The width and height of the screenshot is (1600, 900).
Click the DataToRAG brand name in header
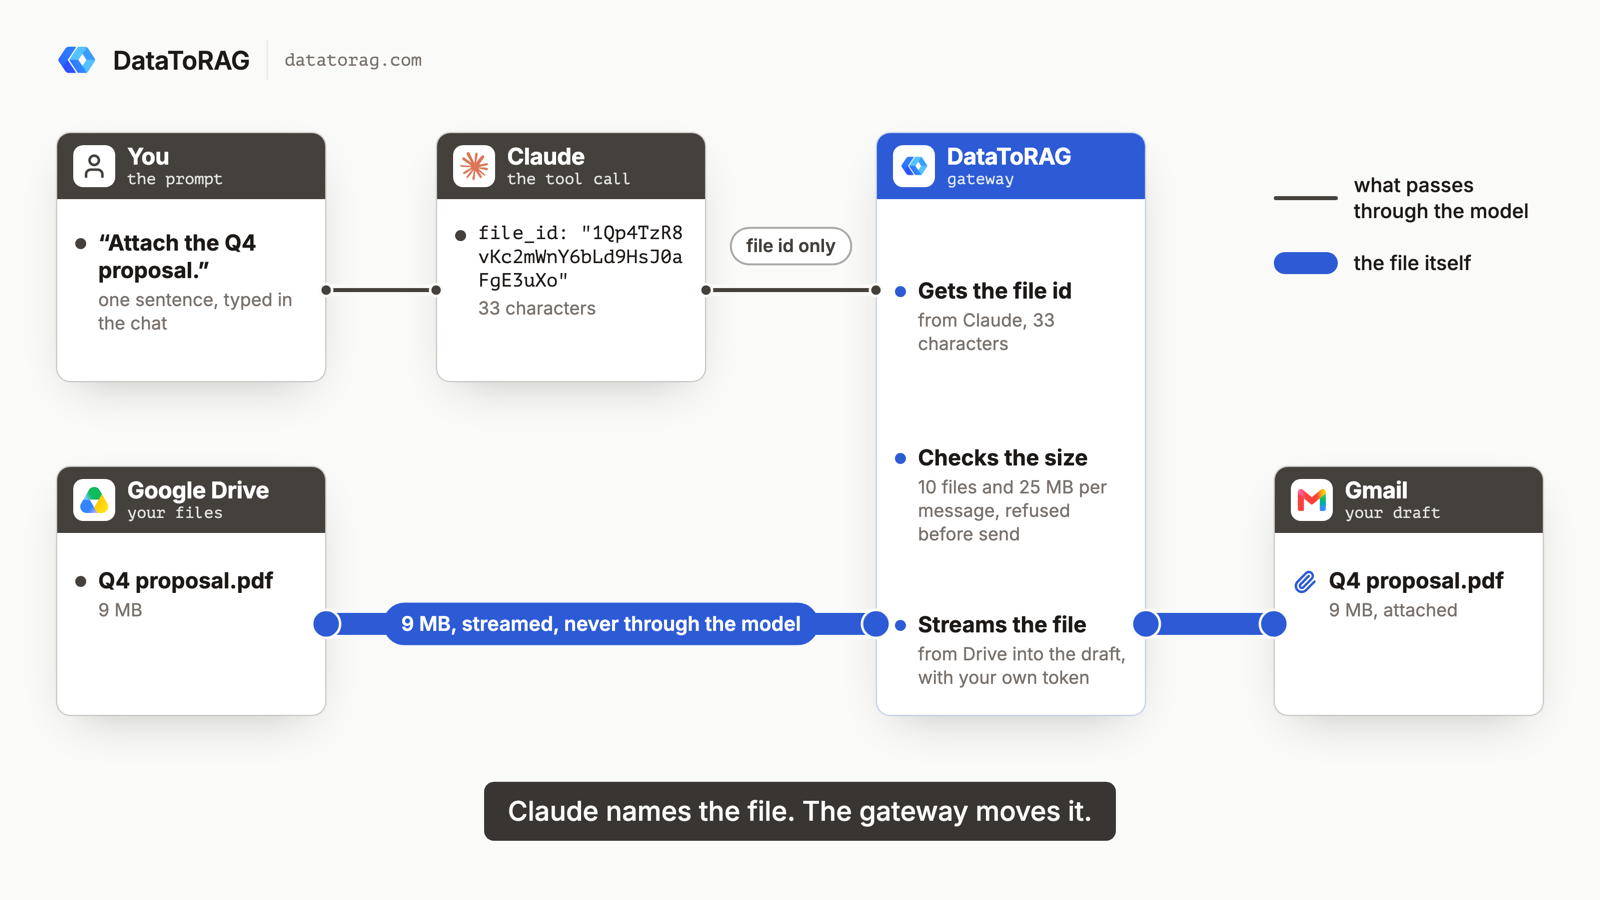[x=181, y=61]
